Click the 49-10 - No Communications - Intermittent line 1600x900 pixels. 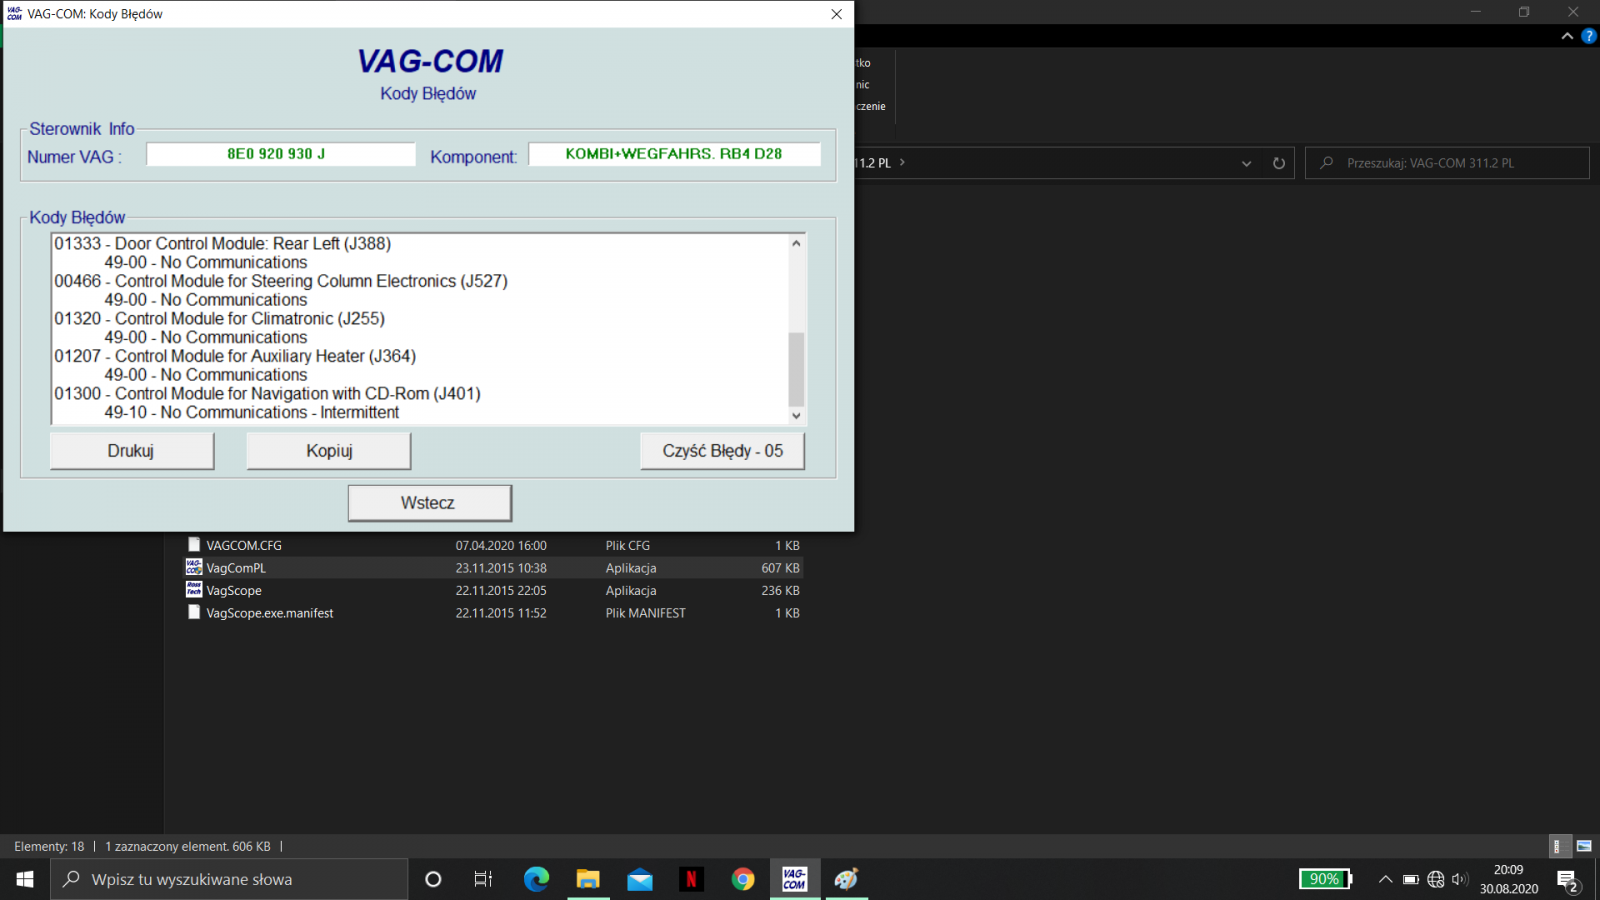252,413
